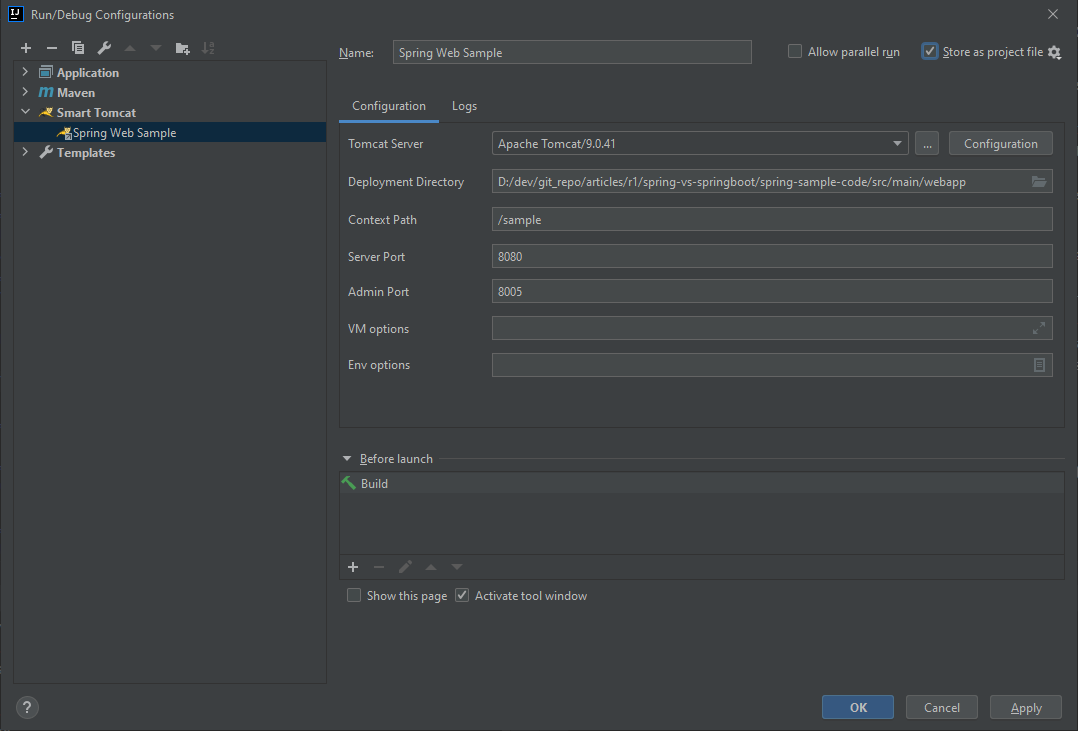The width and height of the screenshot is (1078, 731).
Task: Select the Configuration tab
Action: coord(389,106)
